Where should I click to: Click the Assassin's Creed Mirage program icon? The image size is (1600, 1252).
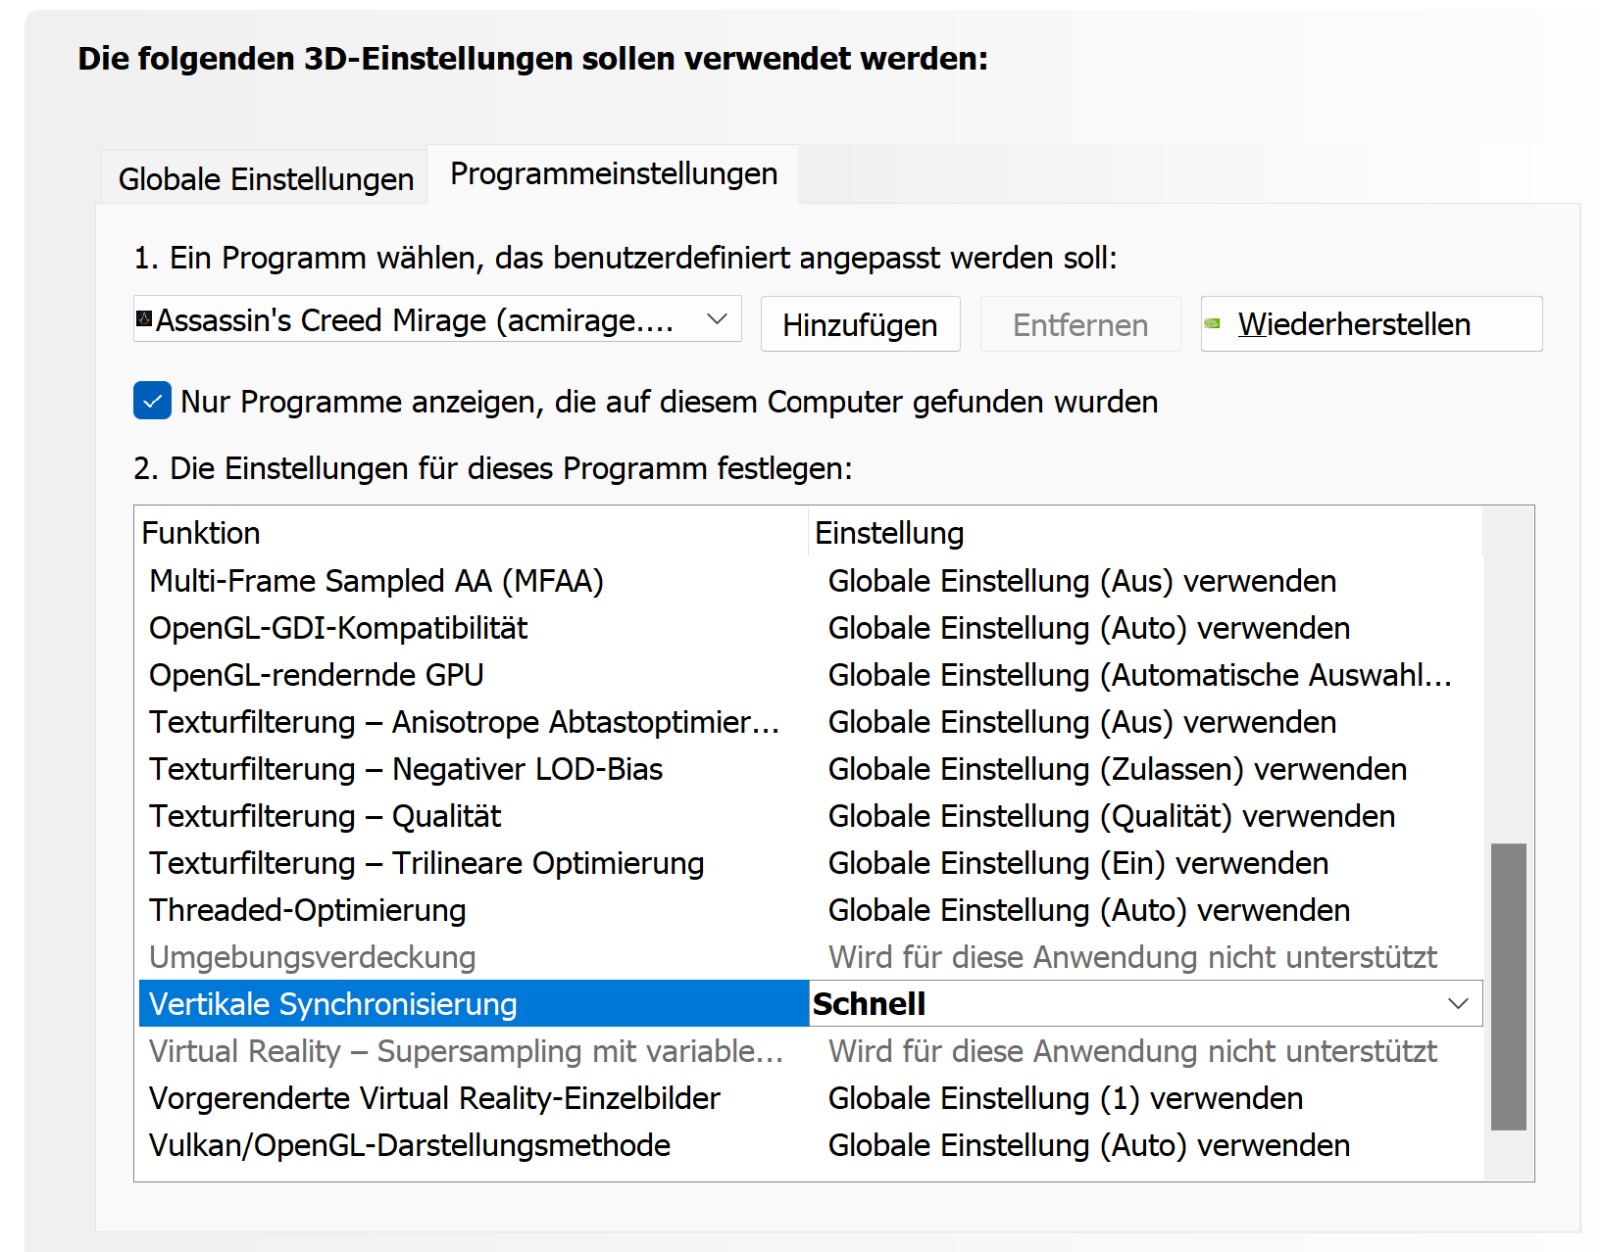coord(144,319)
